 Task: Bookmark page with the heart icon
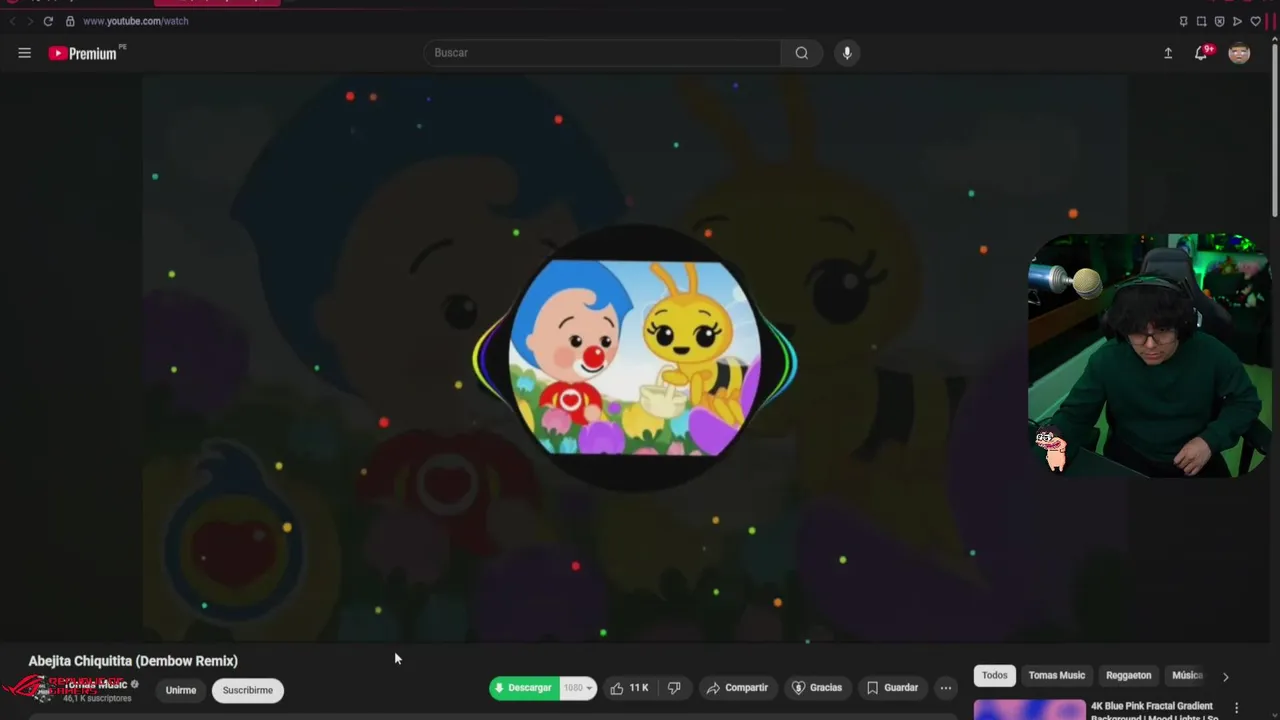pyautogui.click(x=1255, y=21)
